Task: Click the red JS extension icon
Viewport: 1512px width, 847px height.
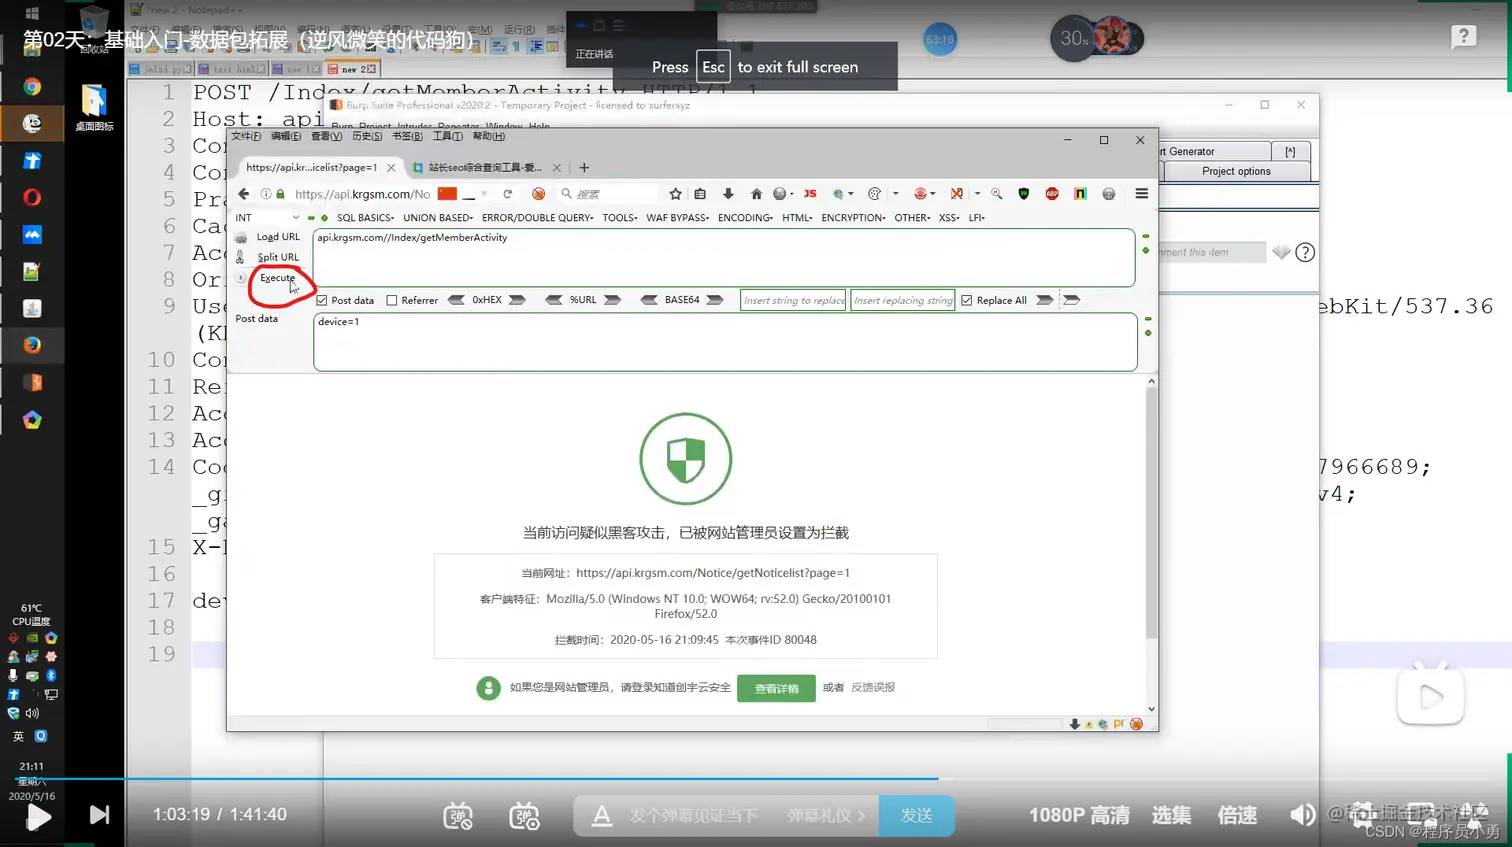Action: coord(810,194)
